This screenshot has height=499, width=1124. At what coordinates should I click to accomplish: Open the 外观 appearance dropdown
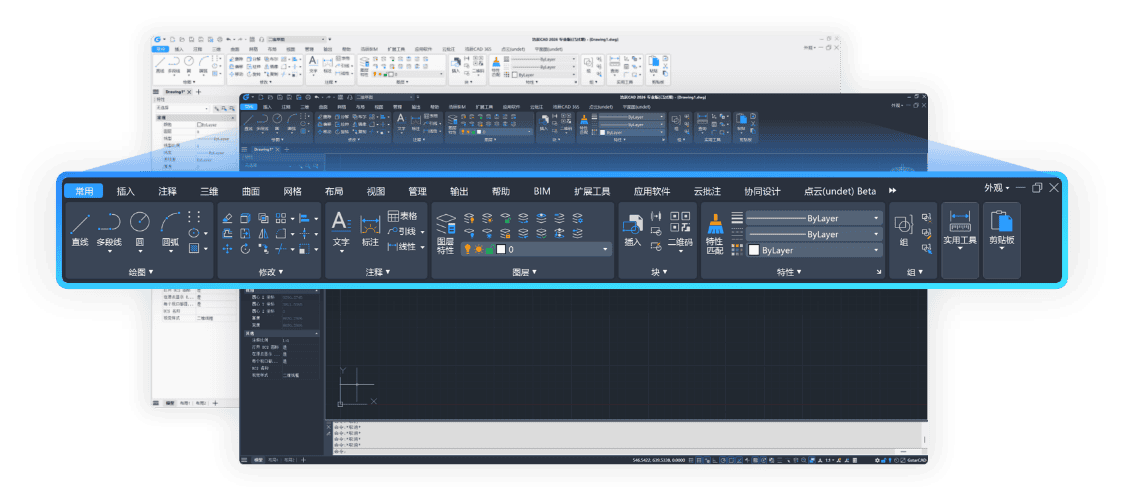pyautogui.click(x=996, y=188)
